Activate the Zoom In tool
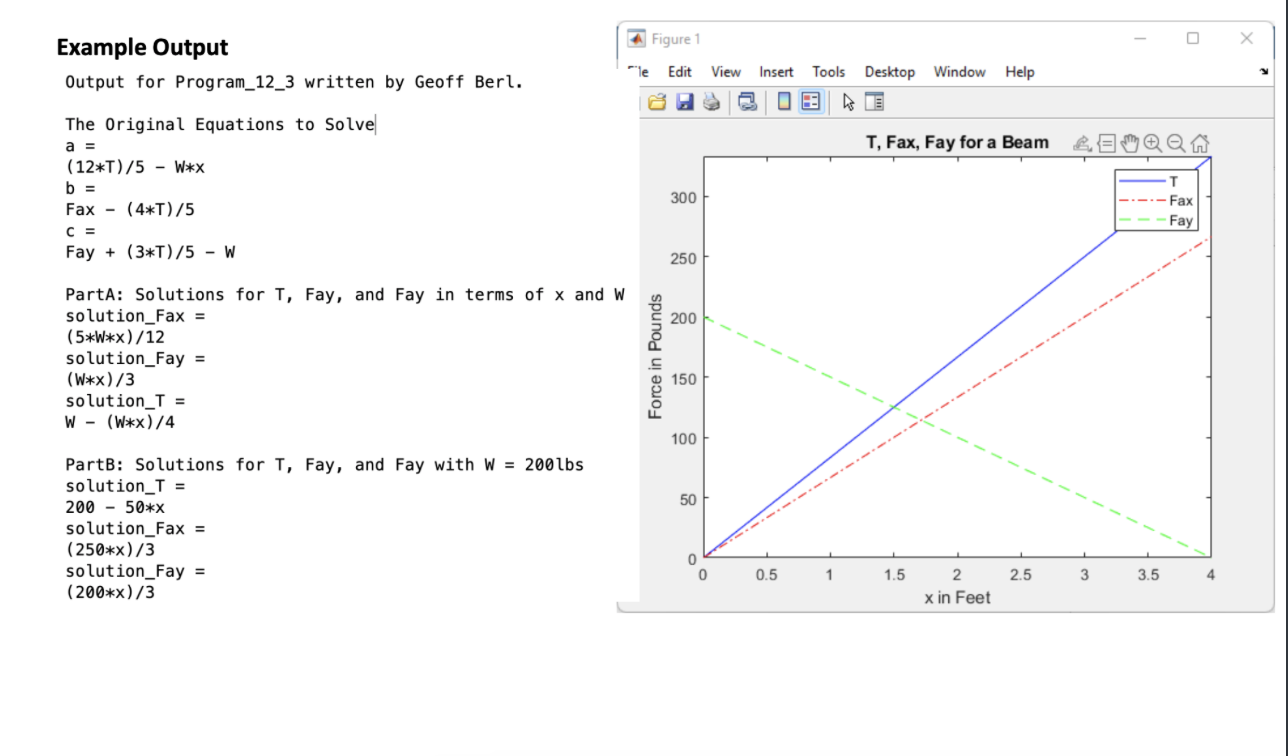This screenshot has height=756, width=1288. (x=1152, y=144)
